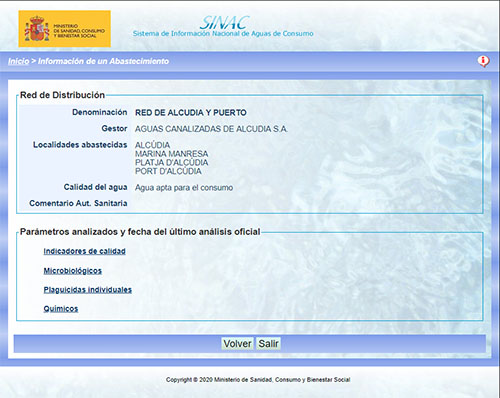Click the Copyright 2020 footer text
Image resolution: width=500 pixels, height=398 pixels.
pos(258,380)
